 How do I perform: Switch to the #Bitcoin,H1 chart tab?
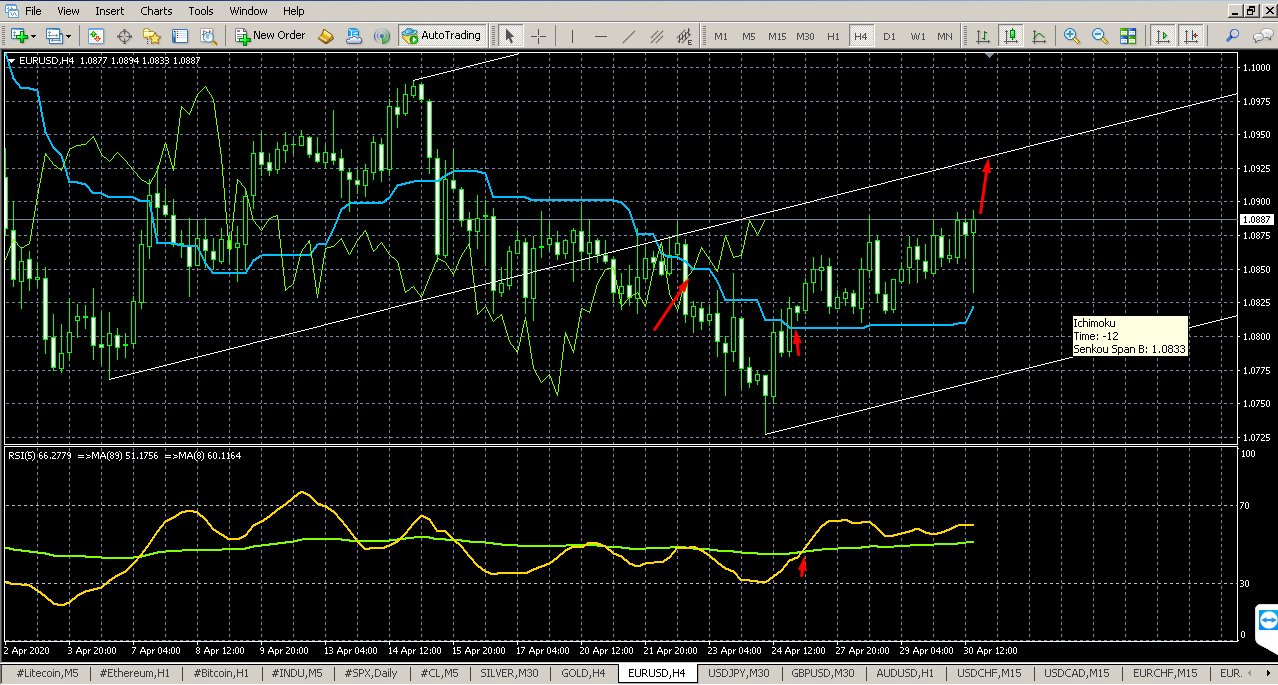(222, 673)
